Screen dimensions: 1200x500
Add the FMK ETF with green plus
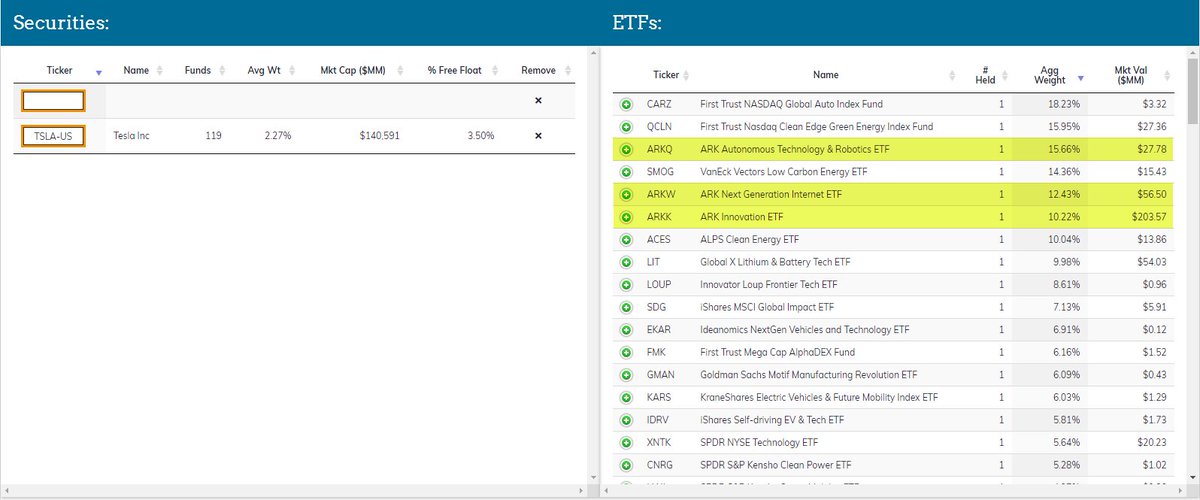tap(626, 352)
